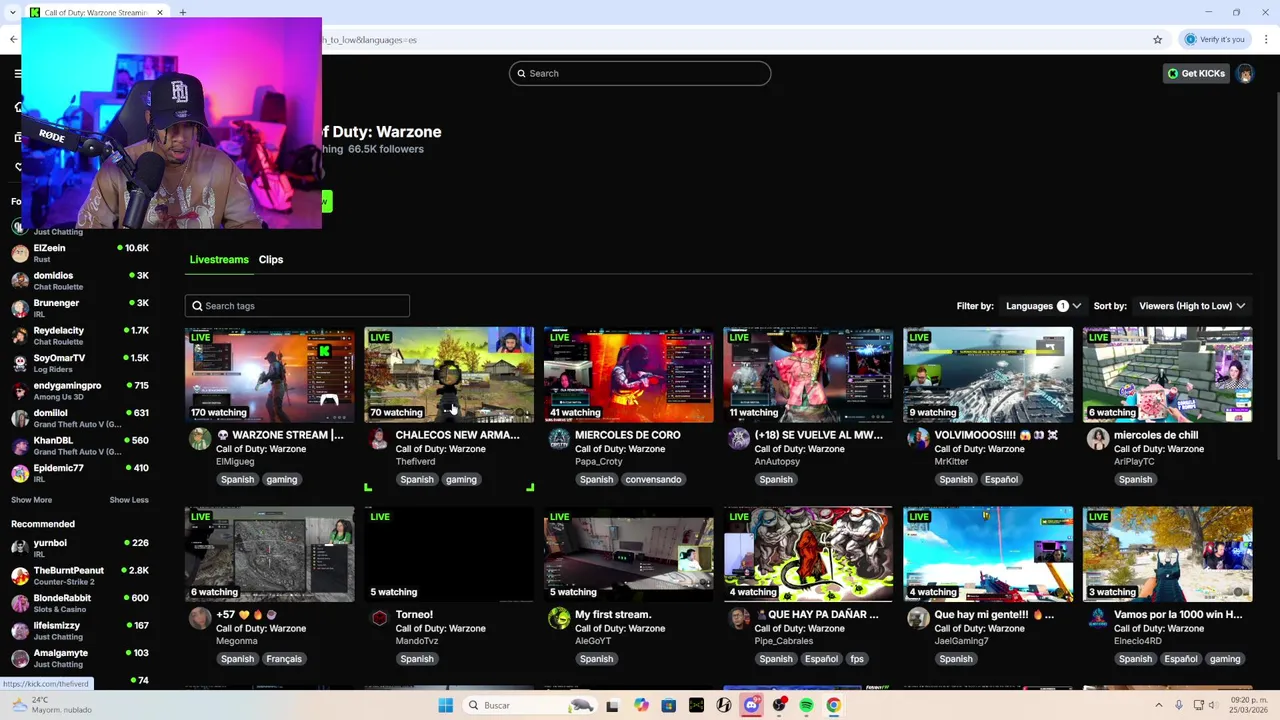Open the VOLVIMOOOS stream thumbnail by MrKitter
This screenshot has height=720, width=1280.
[988, 375]
